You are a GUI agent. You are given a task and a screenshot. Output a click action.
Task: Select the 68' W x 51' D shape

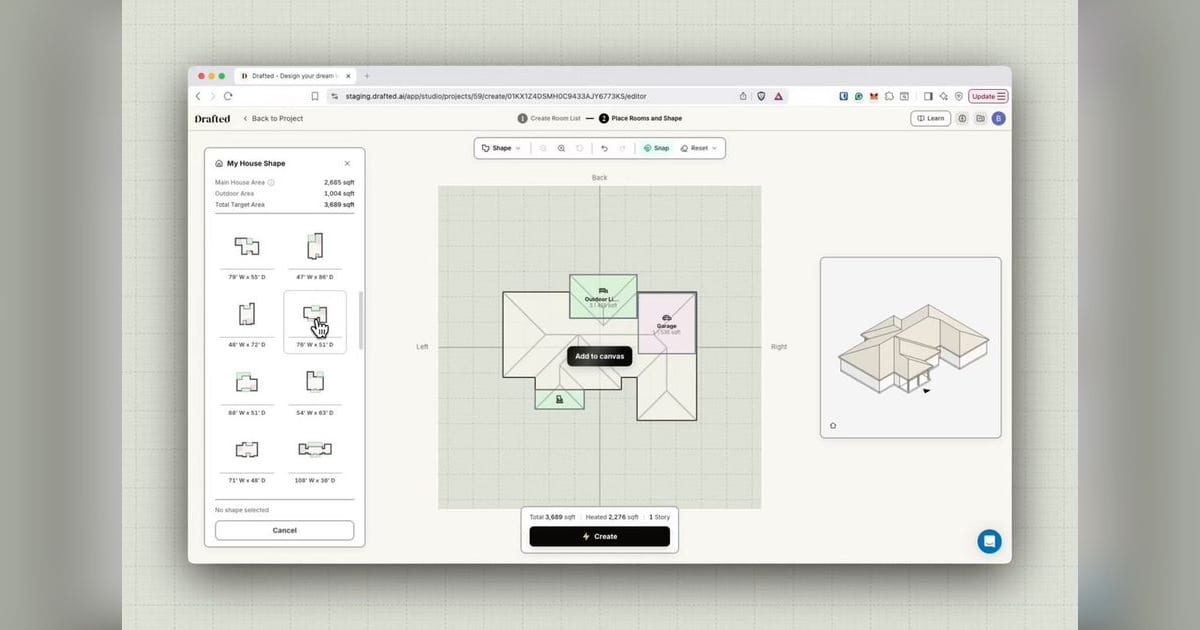(x=246, y=391)
